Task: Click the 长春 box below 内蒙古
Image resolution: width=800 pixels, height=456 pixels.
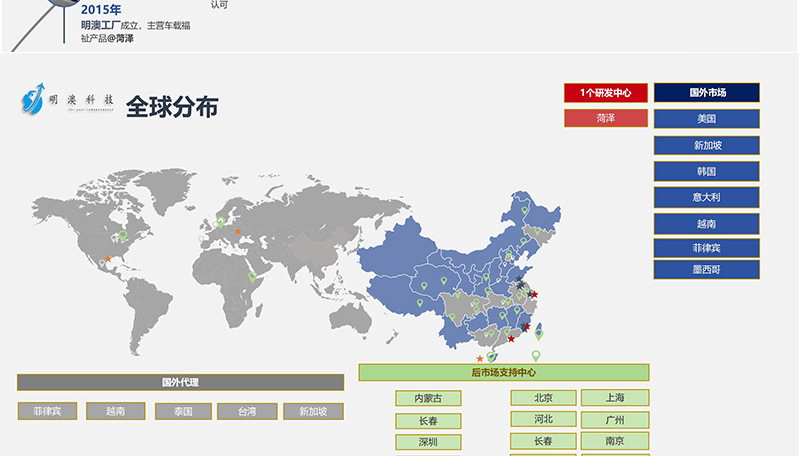Action: coord(428,421)
